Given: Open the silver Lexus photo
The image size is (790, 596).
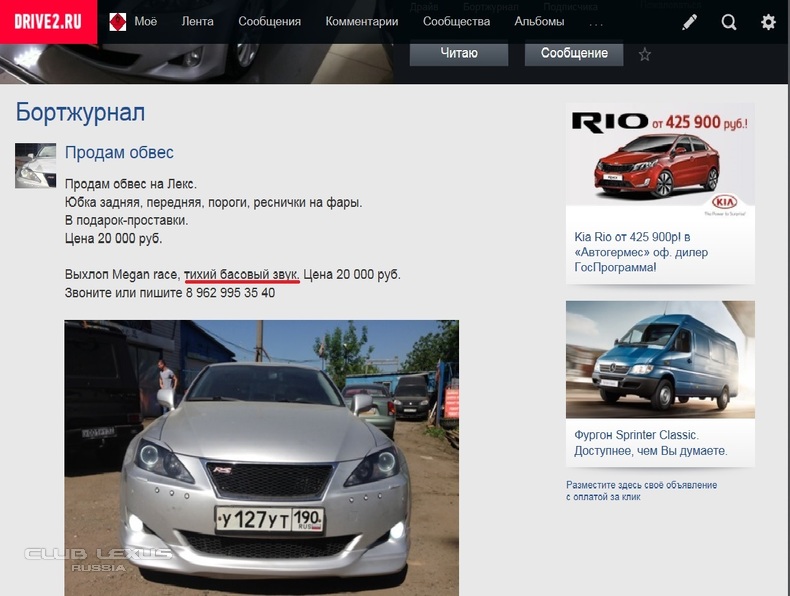Looking at the screenshot, I should coord(261,457).
